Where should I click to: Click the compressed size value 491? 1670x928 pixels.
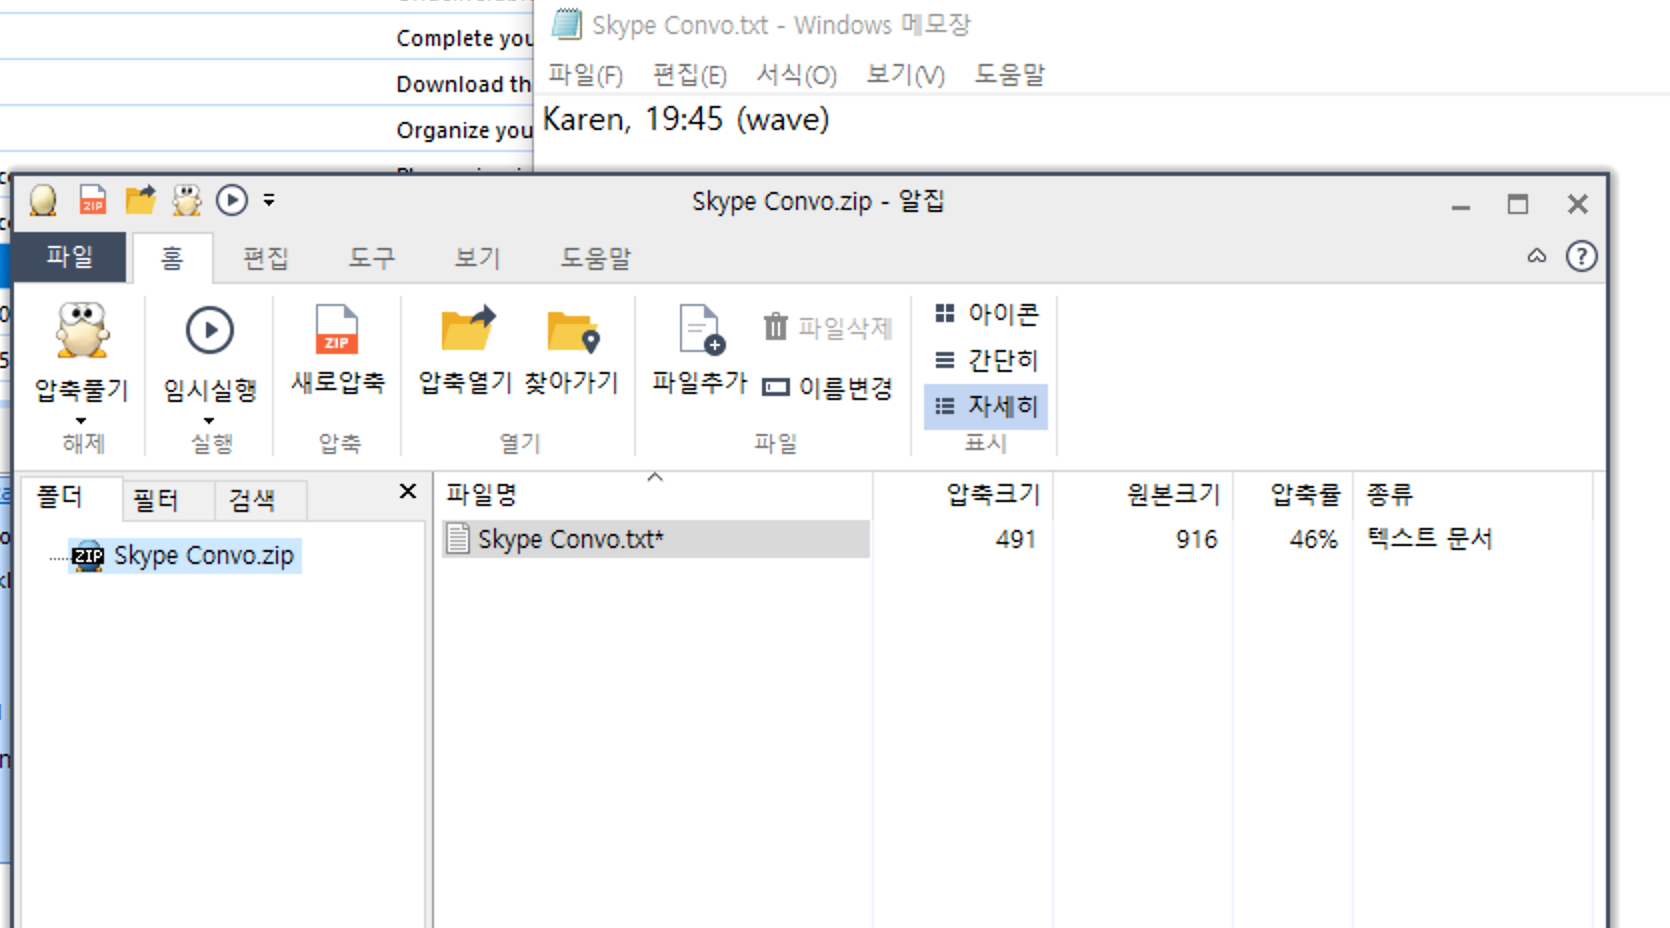coord(1015,539)
